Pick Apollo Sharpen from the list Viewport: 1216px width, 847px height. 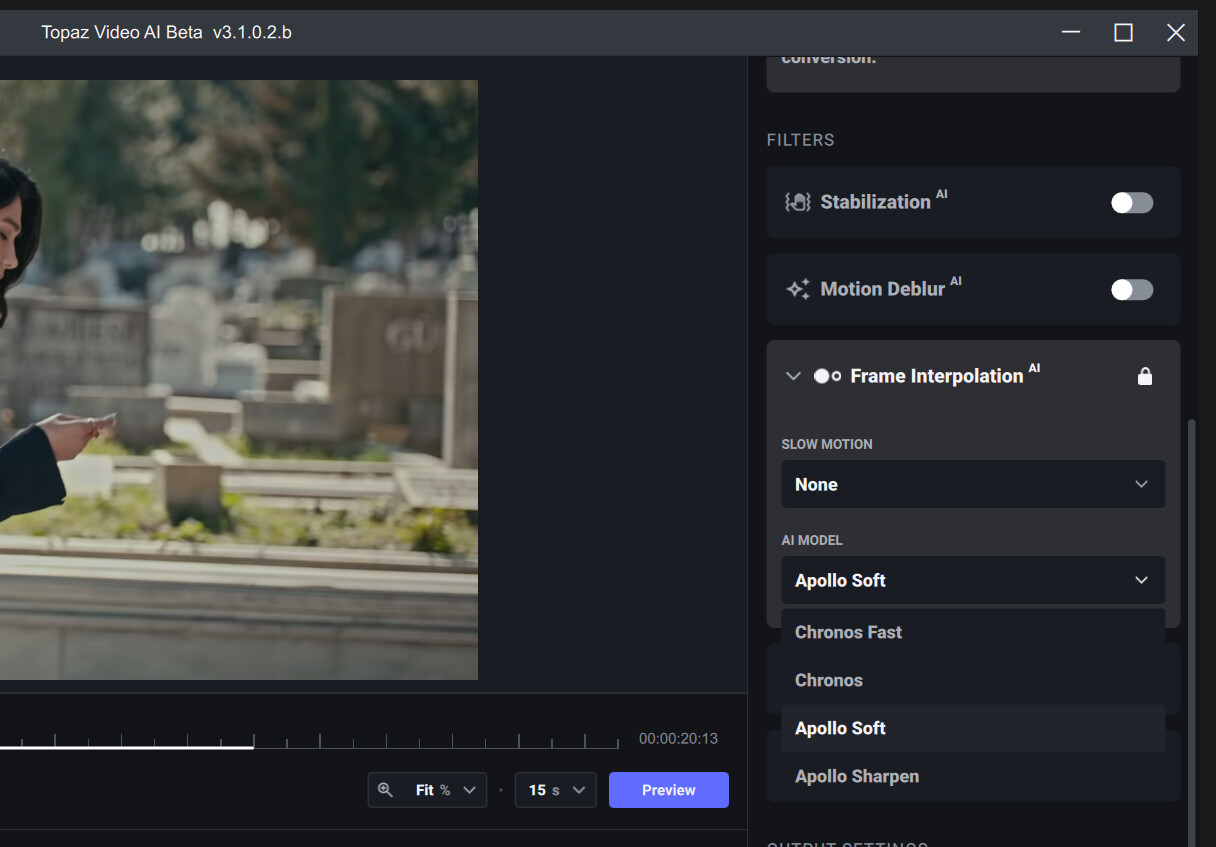point(856,776)
